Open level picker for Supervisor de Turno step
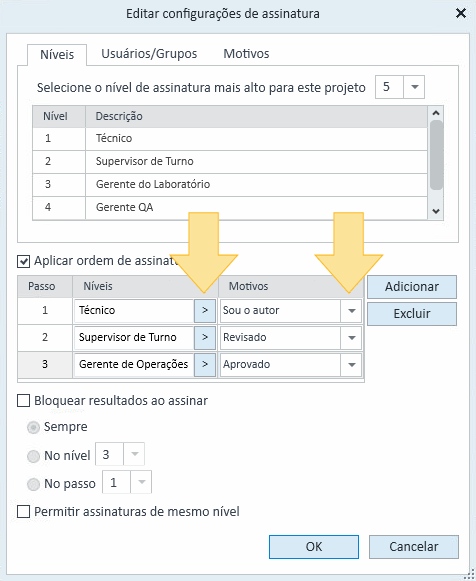The height and width of the screenshot is (581, 476). tap(205, 338)
